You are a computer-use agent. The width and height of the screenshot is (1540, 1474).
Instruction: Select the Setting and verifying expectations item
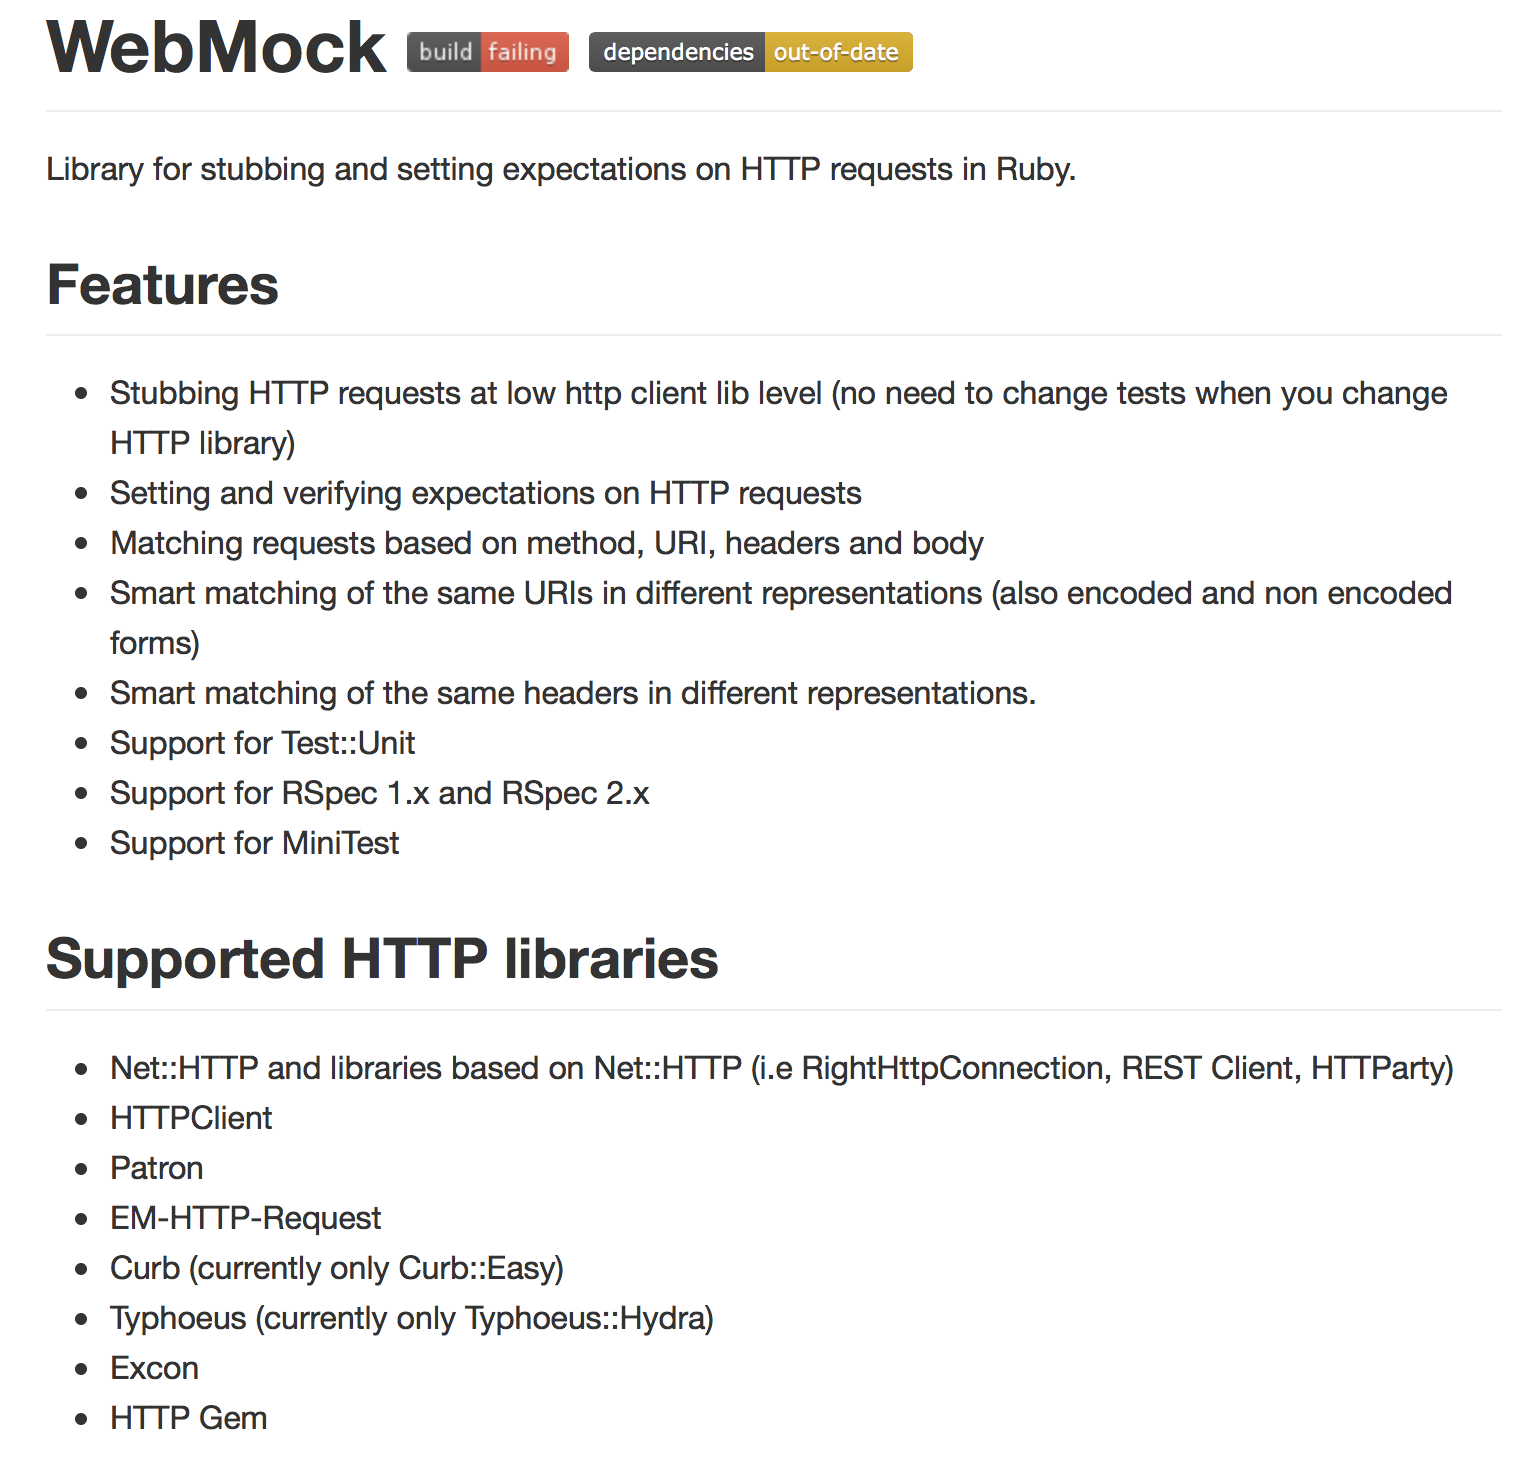[485, 494]
